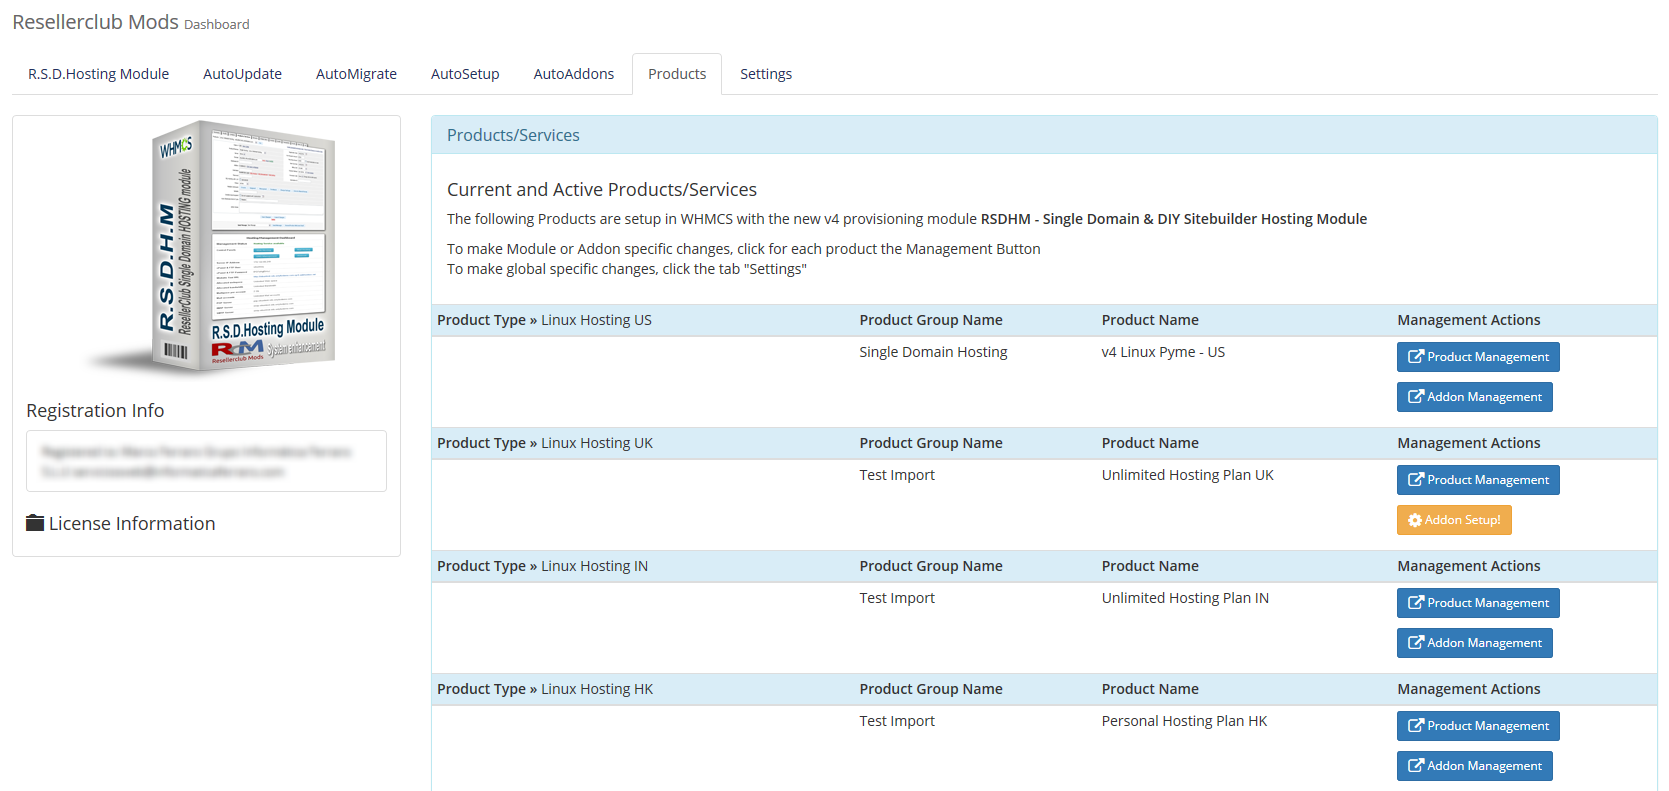Viewport: 1669px width, 791px height.
Task: Open the R.S.D.Hosting Module tab
Action: [x=98, y=74]
